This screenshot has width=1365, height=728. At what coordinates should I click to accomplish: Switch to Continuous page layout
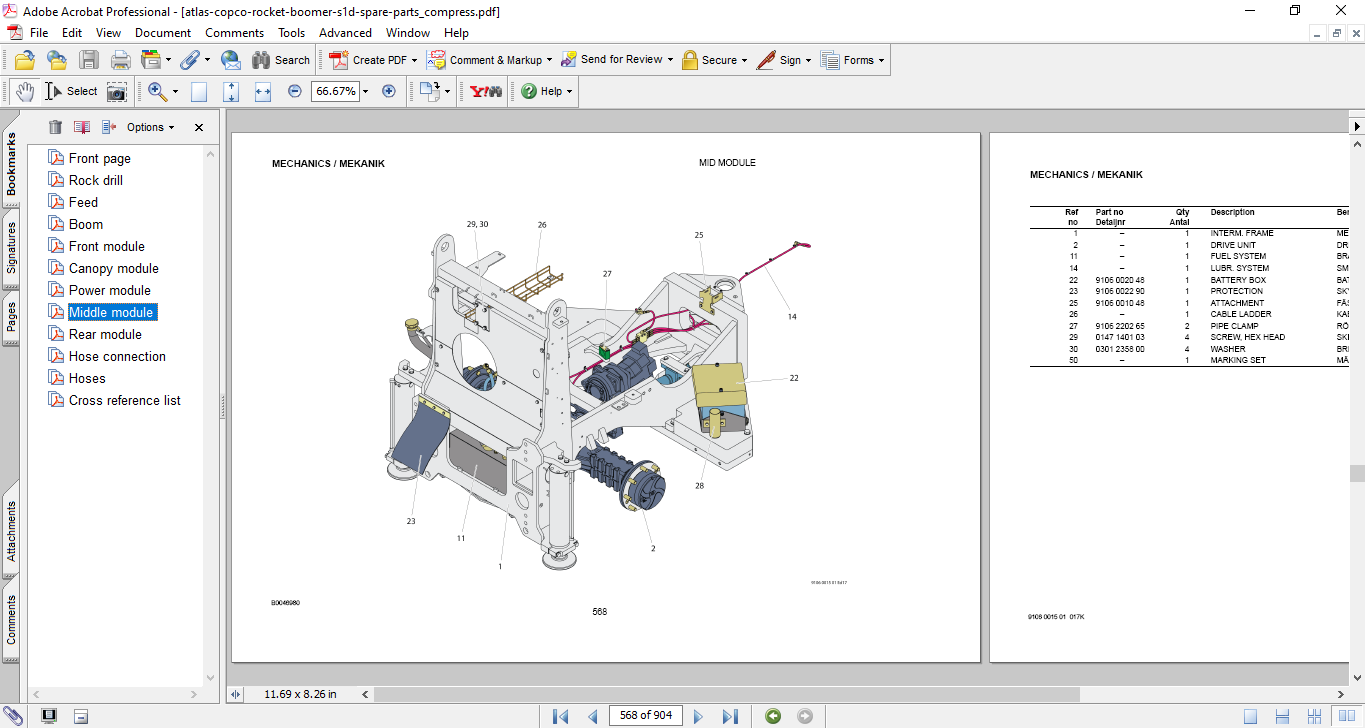(1282, 716)
